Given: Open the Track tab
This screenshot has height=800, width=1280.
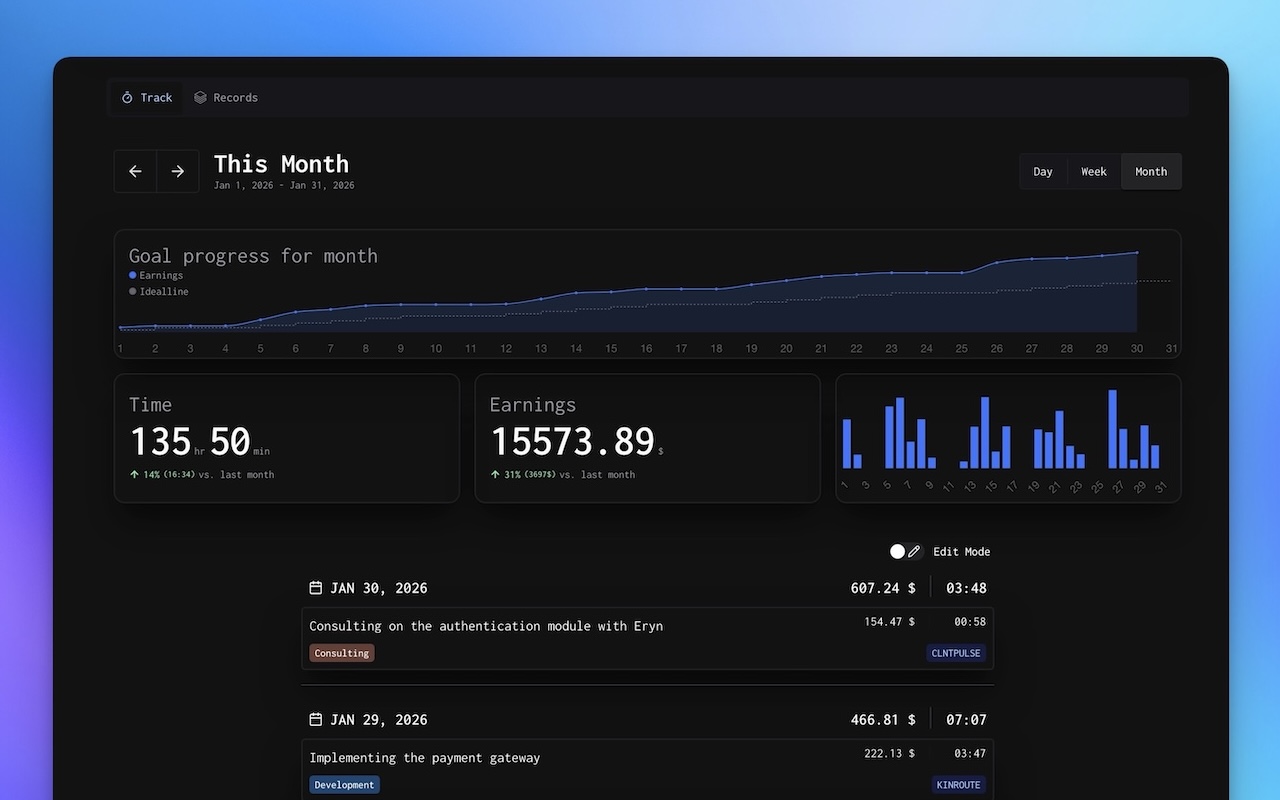Looking at the screenshot, I should tap(147, 98).
